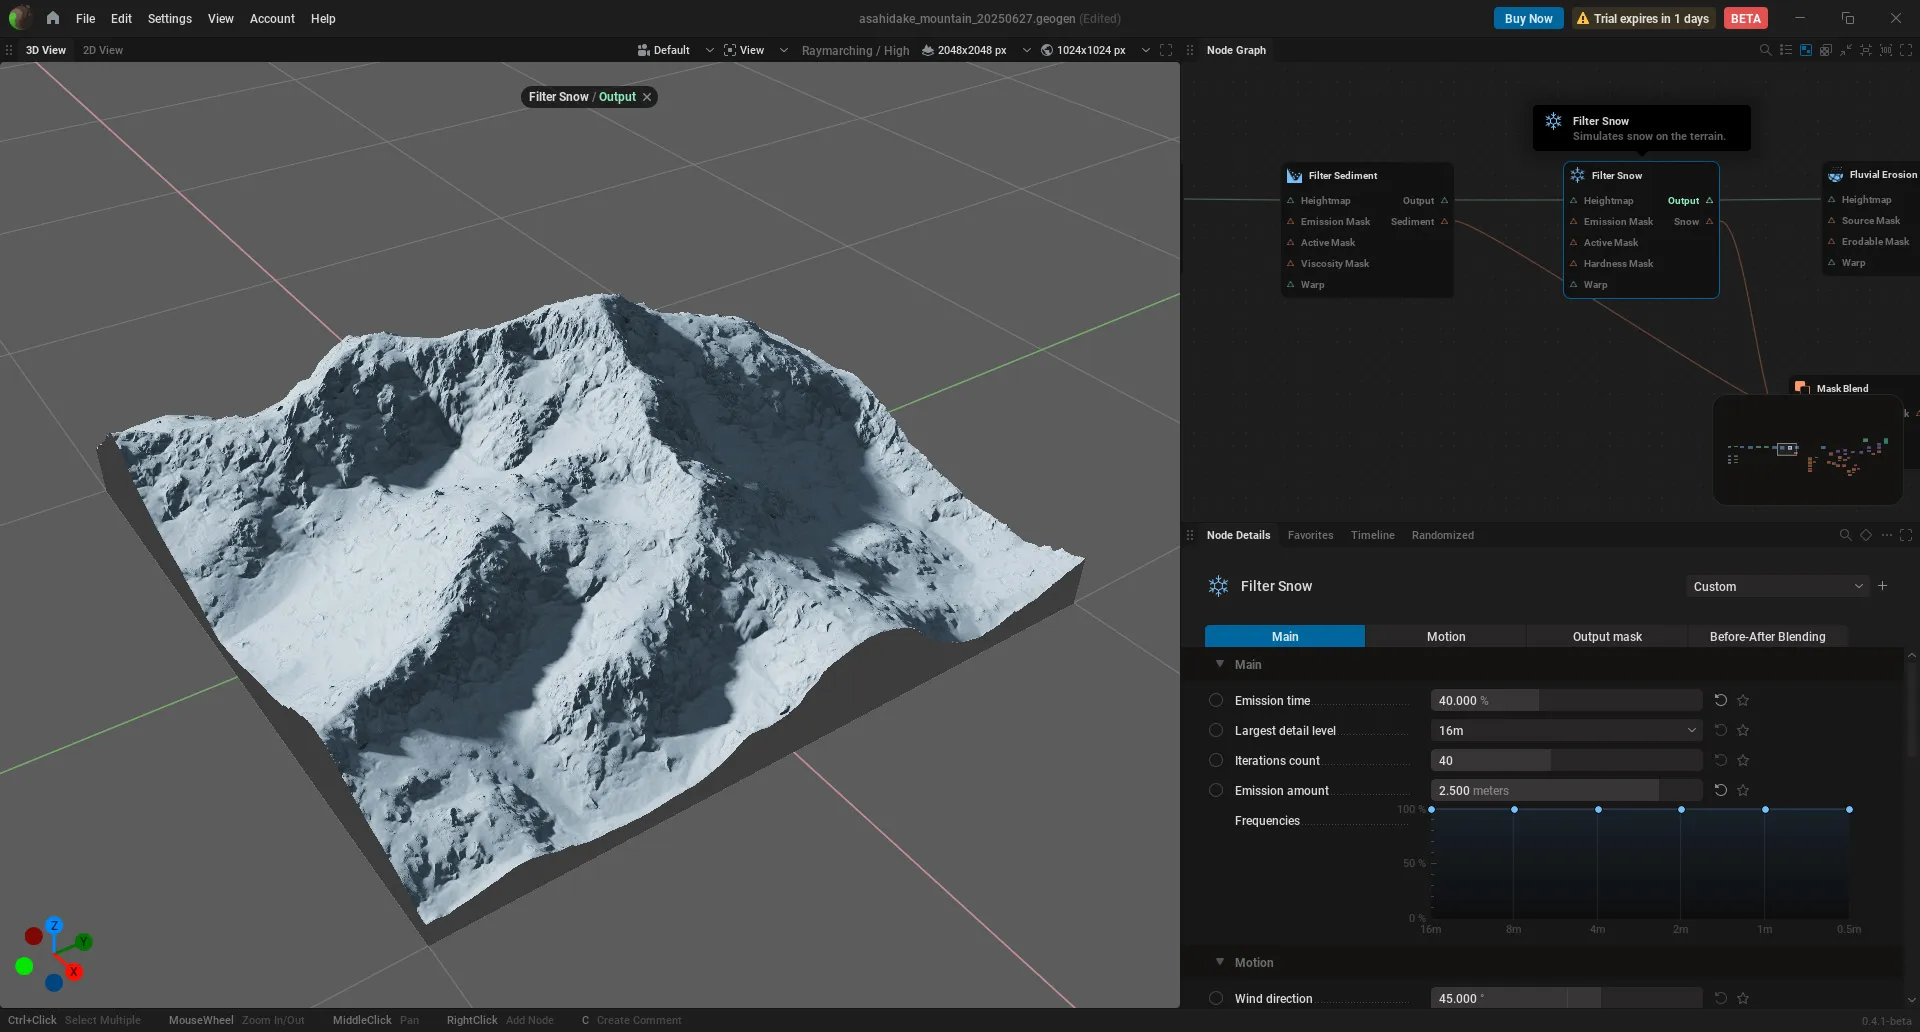Toggle the Iterations count parameter circle
Screen dimensions: 1920x1032
1216,760
